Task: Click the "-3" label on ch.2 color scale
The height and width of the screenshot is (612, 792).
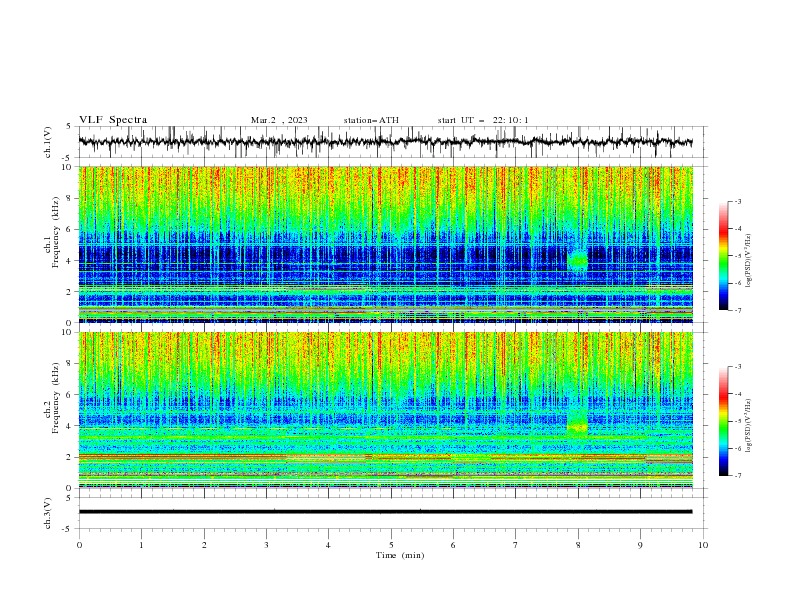Action: pyautogui.click(x=738, y=367)
